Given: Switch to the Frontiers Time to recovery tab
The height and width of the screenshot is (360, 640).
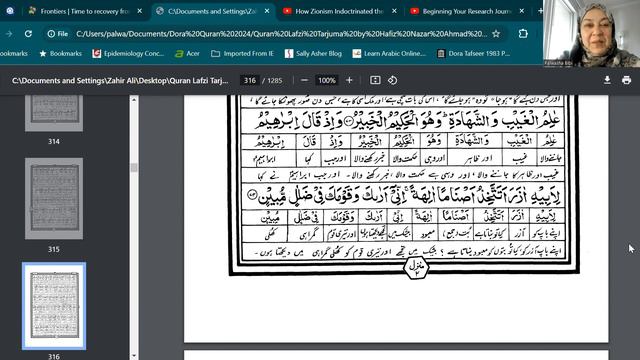Looking at the screenshot, I should (x=84, y=11).
